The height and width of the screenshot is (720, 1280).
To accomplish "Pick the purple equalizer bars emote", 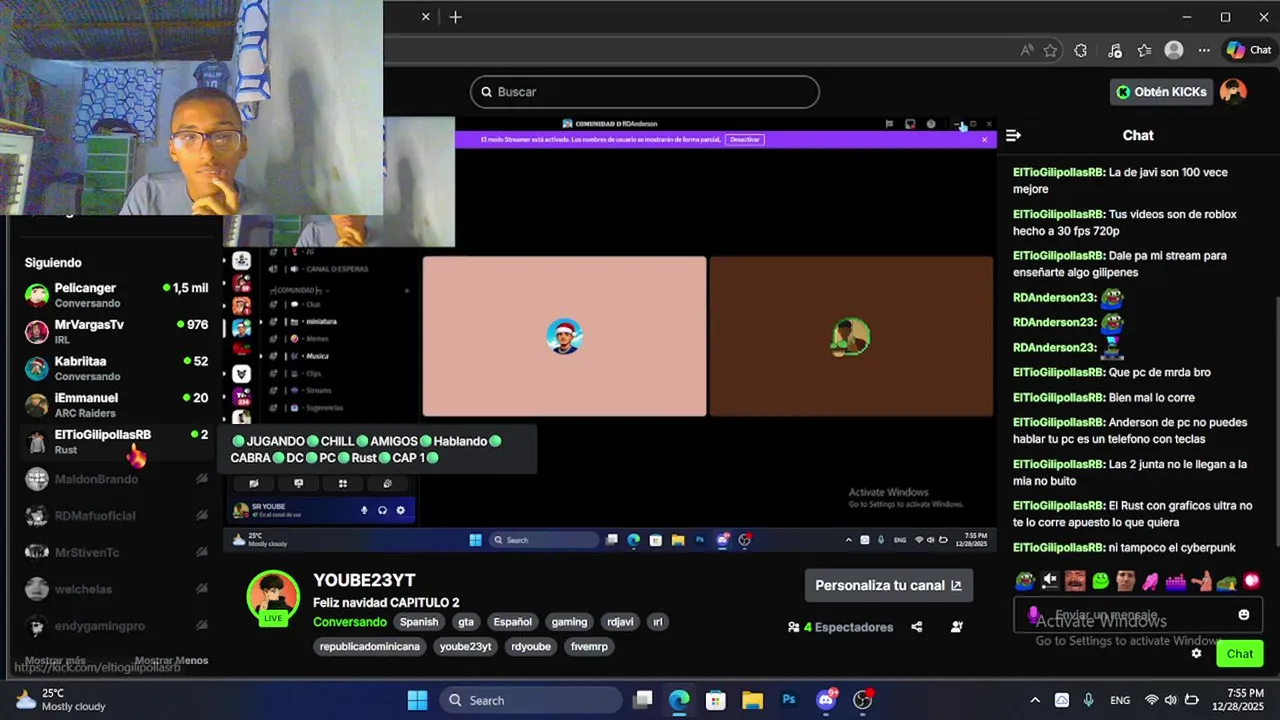I will pyautogui.click(x=1175, y=581).
